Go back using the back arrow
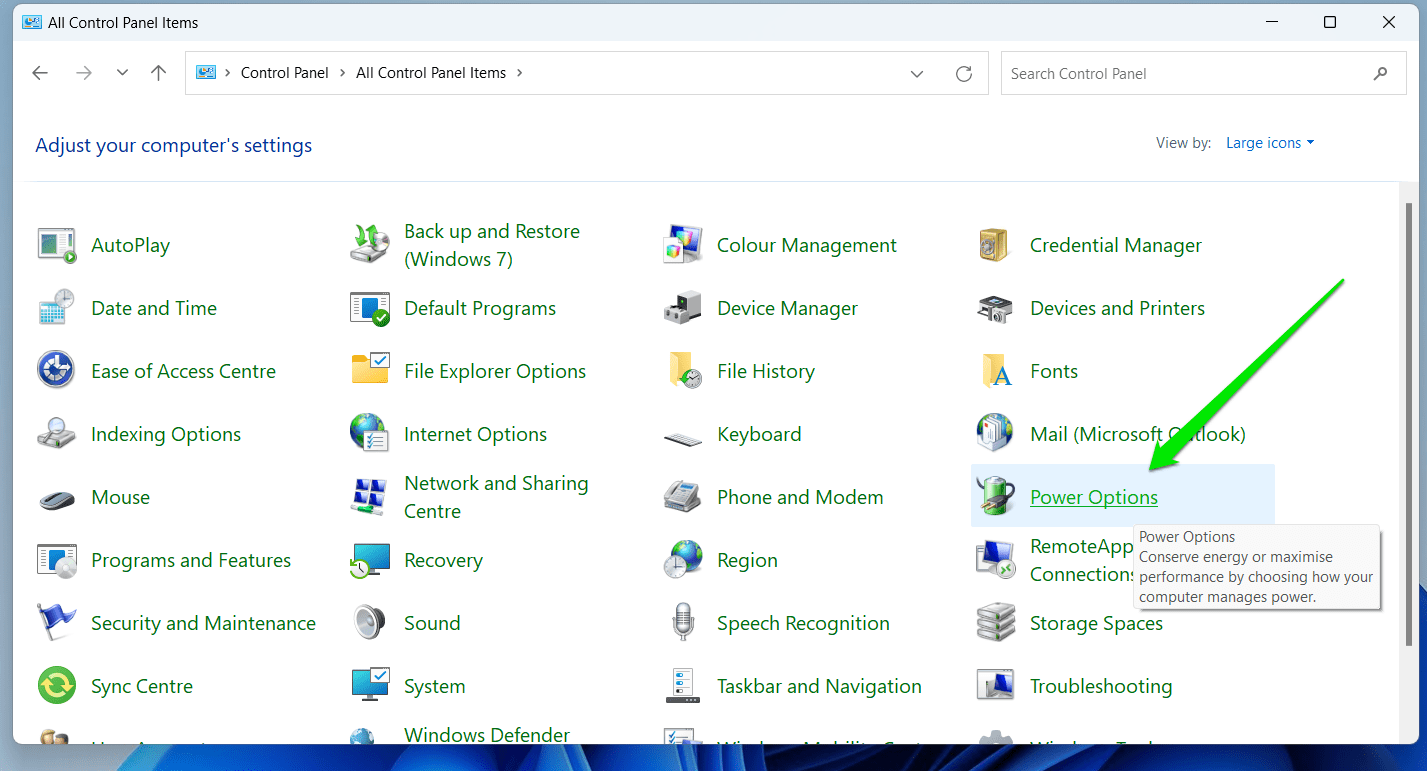This screenshot has height=771, width=1427. click(x=40, y=73)
